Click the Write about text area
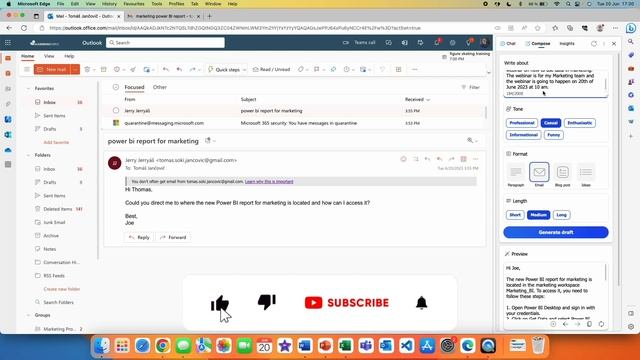Screen dimensions: 640x360 pyautogui.click(x=556, y=83)
